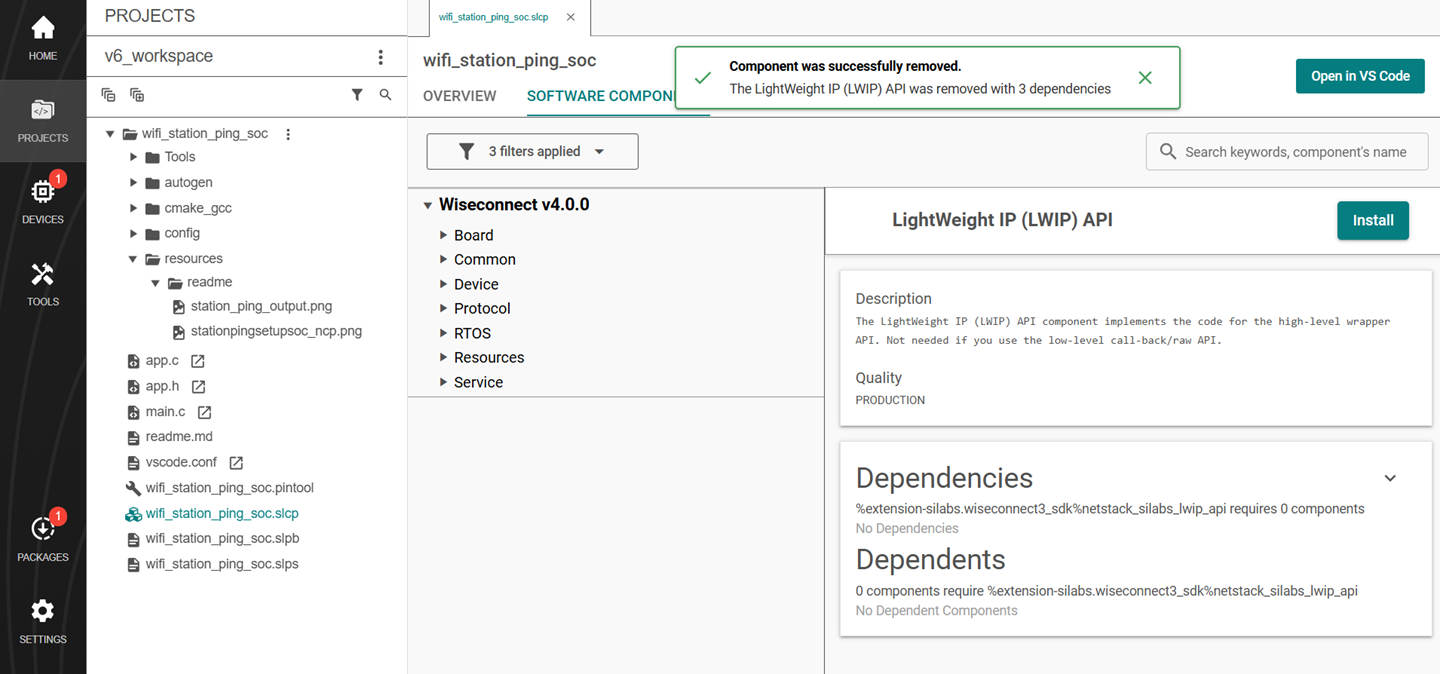Click the Home icon in the sidebar

[x=43, y=30]
